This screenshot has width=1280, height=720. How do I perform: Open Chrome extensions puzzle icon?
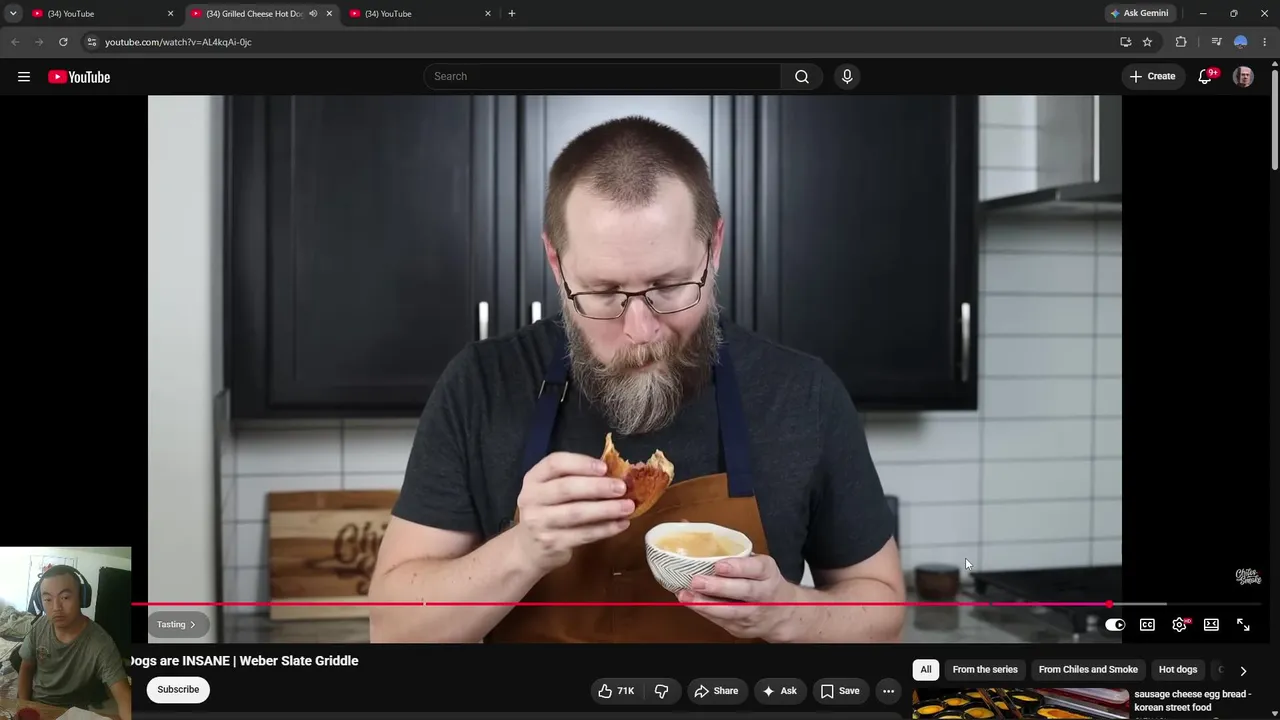click(x=1181, y=42)
